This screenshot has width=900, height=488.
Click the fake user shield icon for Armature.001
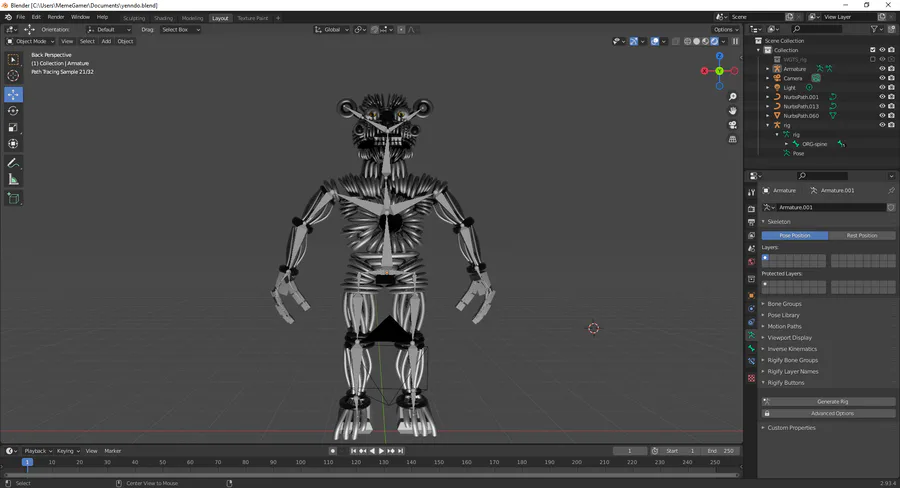[x=891, y=207]
